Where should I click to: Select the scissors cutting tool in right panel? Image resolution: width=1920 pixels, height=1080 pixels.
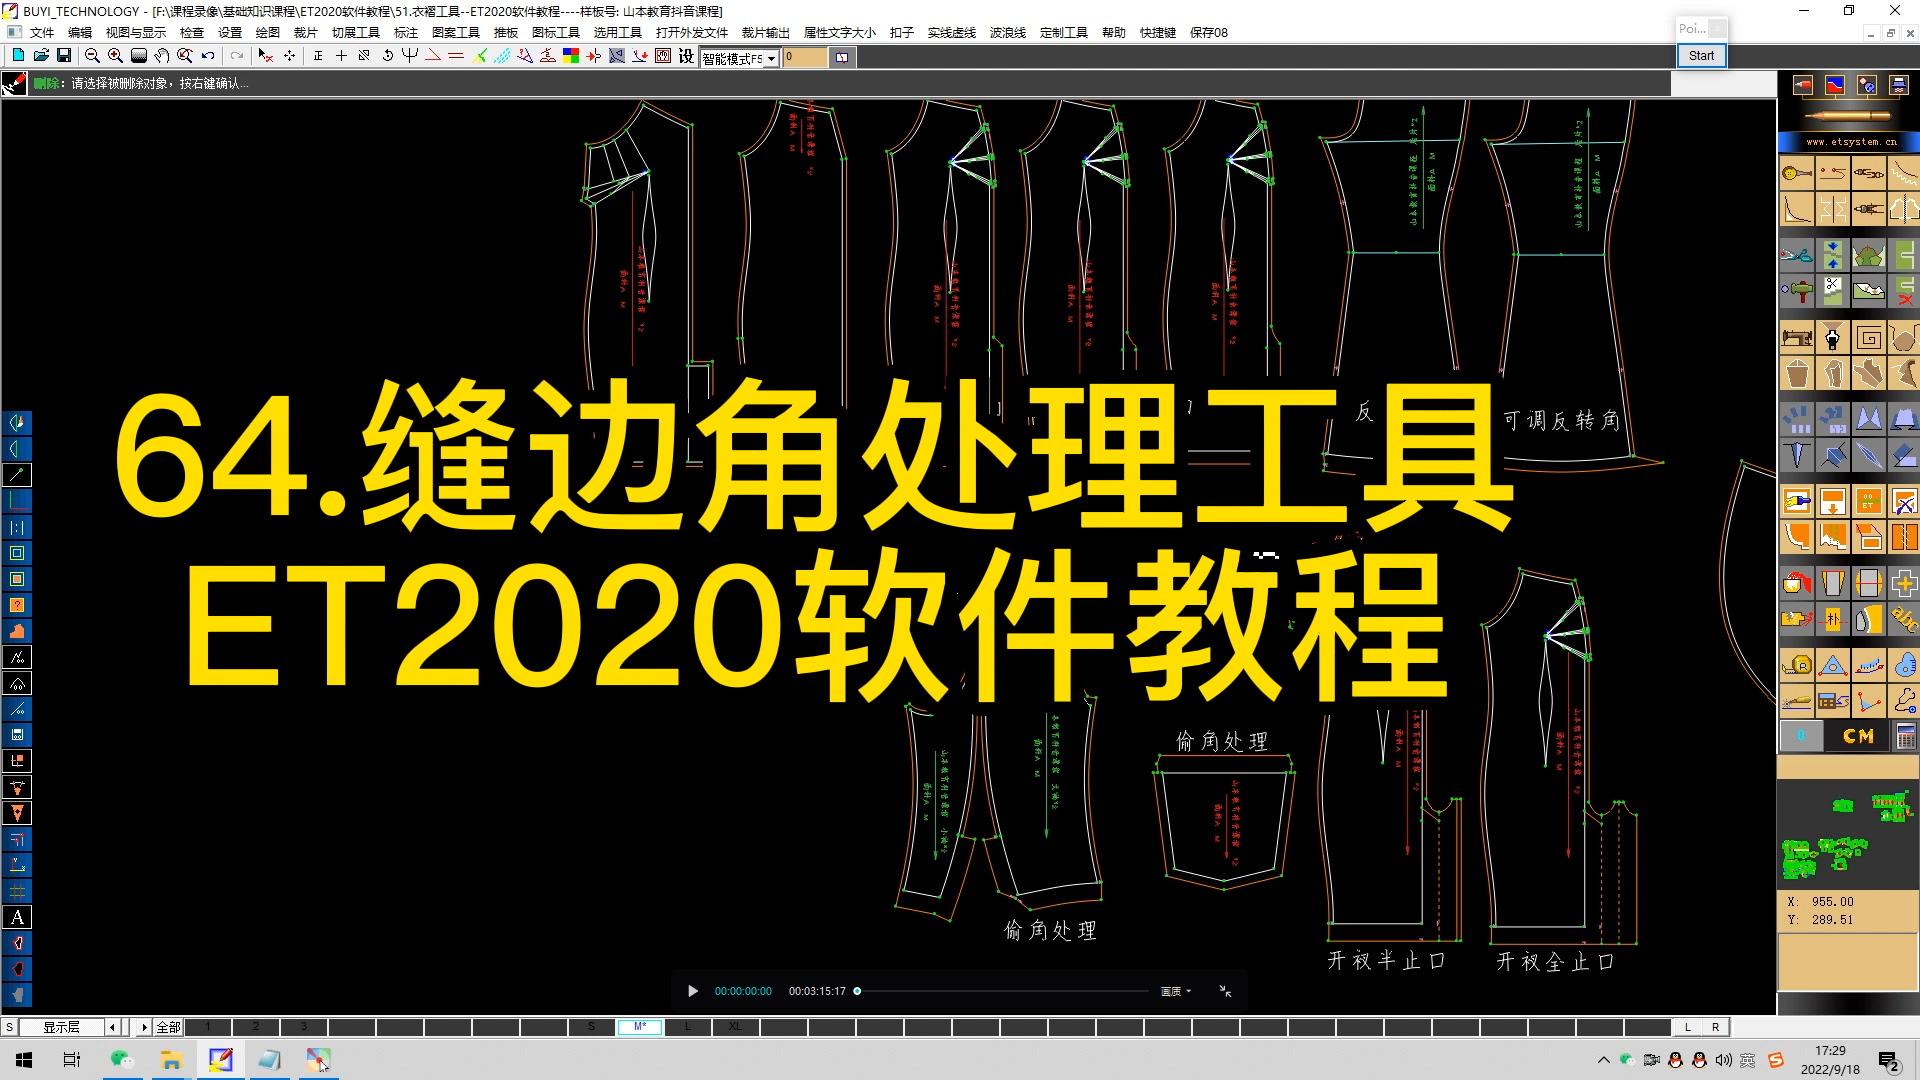point(1797,255)
